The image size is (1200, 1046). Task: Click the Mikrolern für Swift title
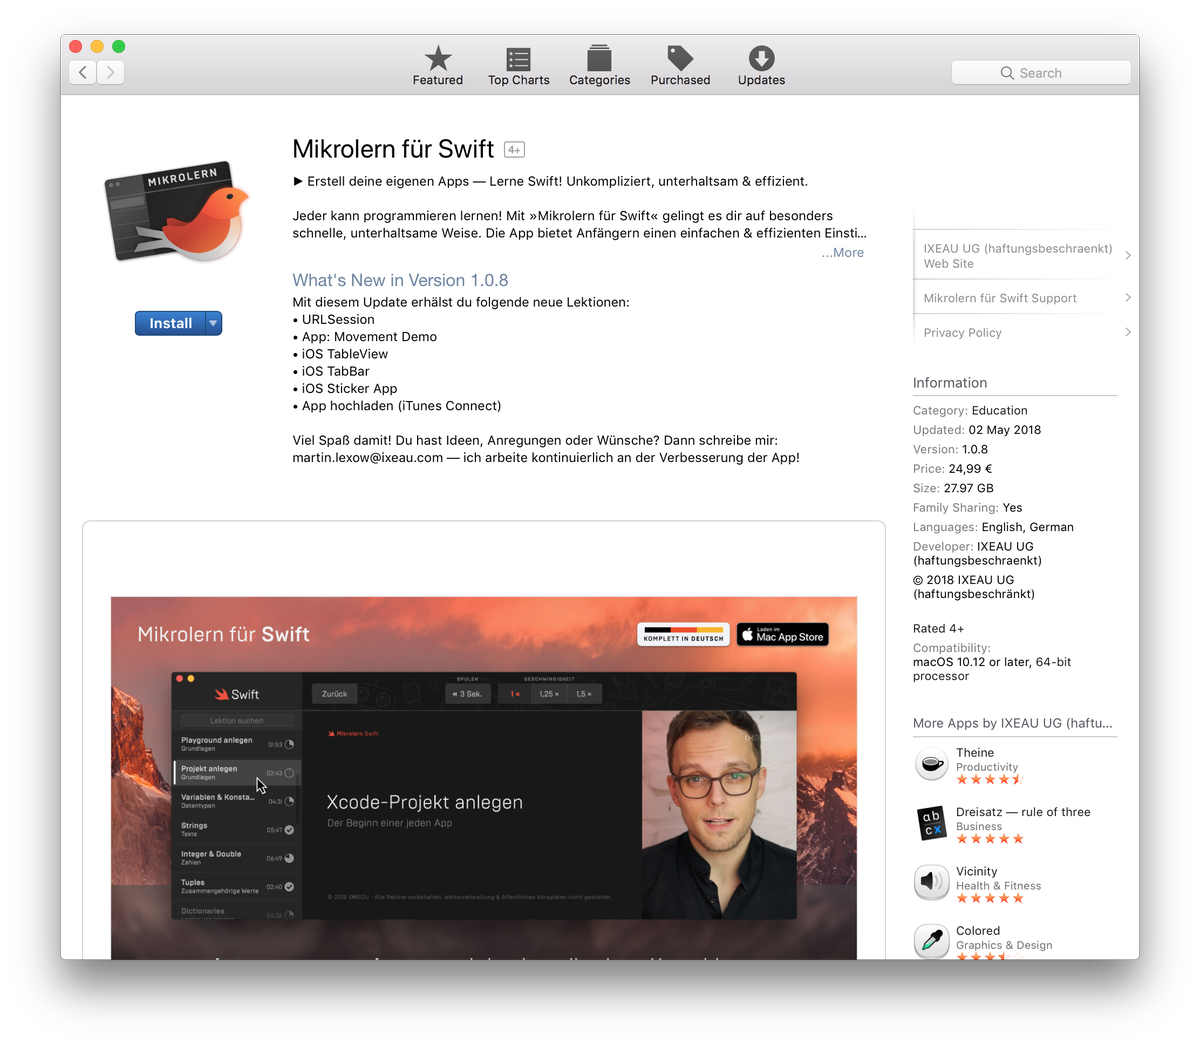[x=393, y=149]
